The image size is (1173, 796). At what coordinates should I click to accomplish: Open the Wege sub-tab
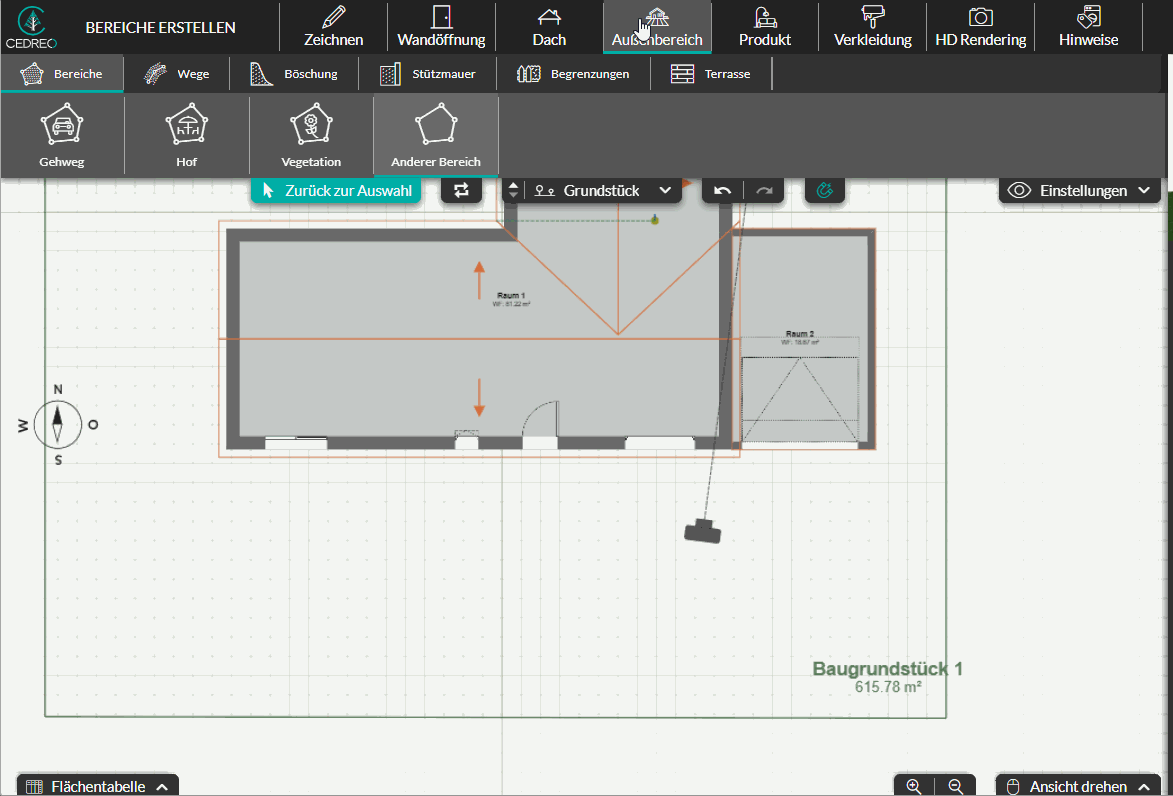176,74
